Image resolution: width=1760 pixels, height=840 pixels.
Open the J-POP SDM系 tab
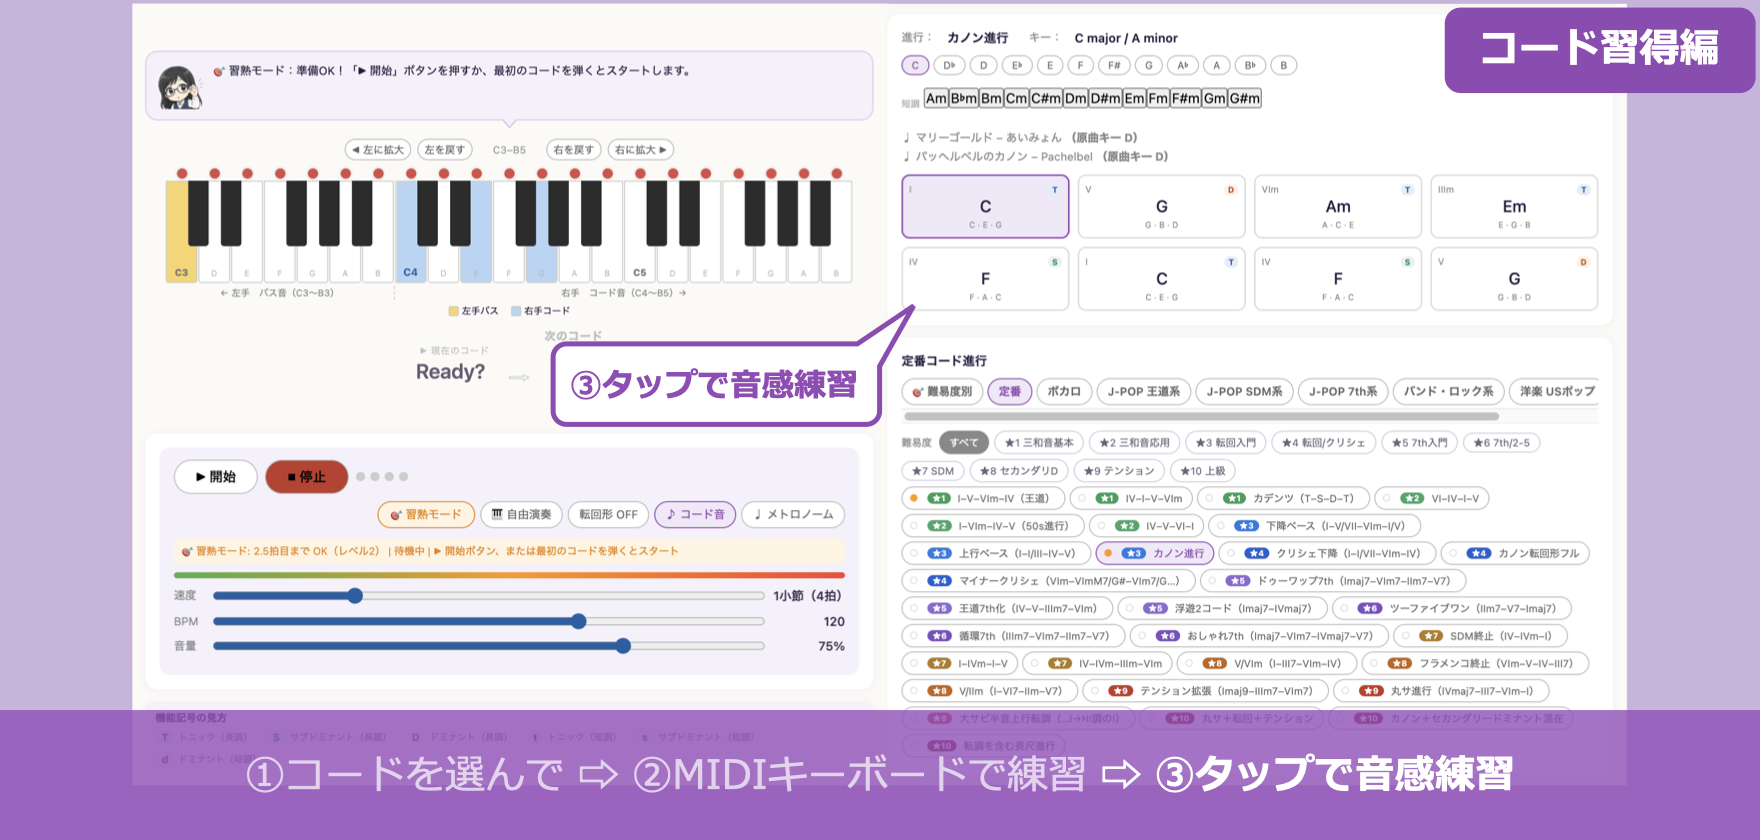(x=1245, y=392)
